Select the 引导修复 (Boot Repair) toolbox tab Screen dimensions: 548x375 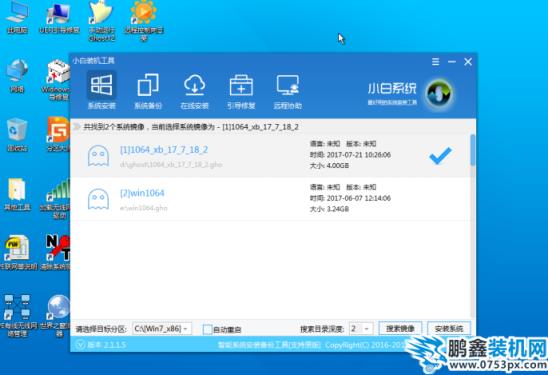click(x=241, y=91)
